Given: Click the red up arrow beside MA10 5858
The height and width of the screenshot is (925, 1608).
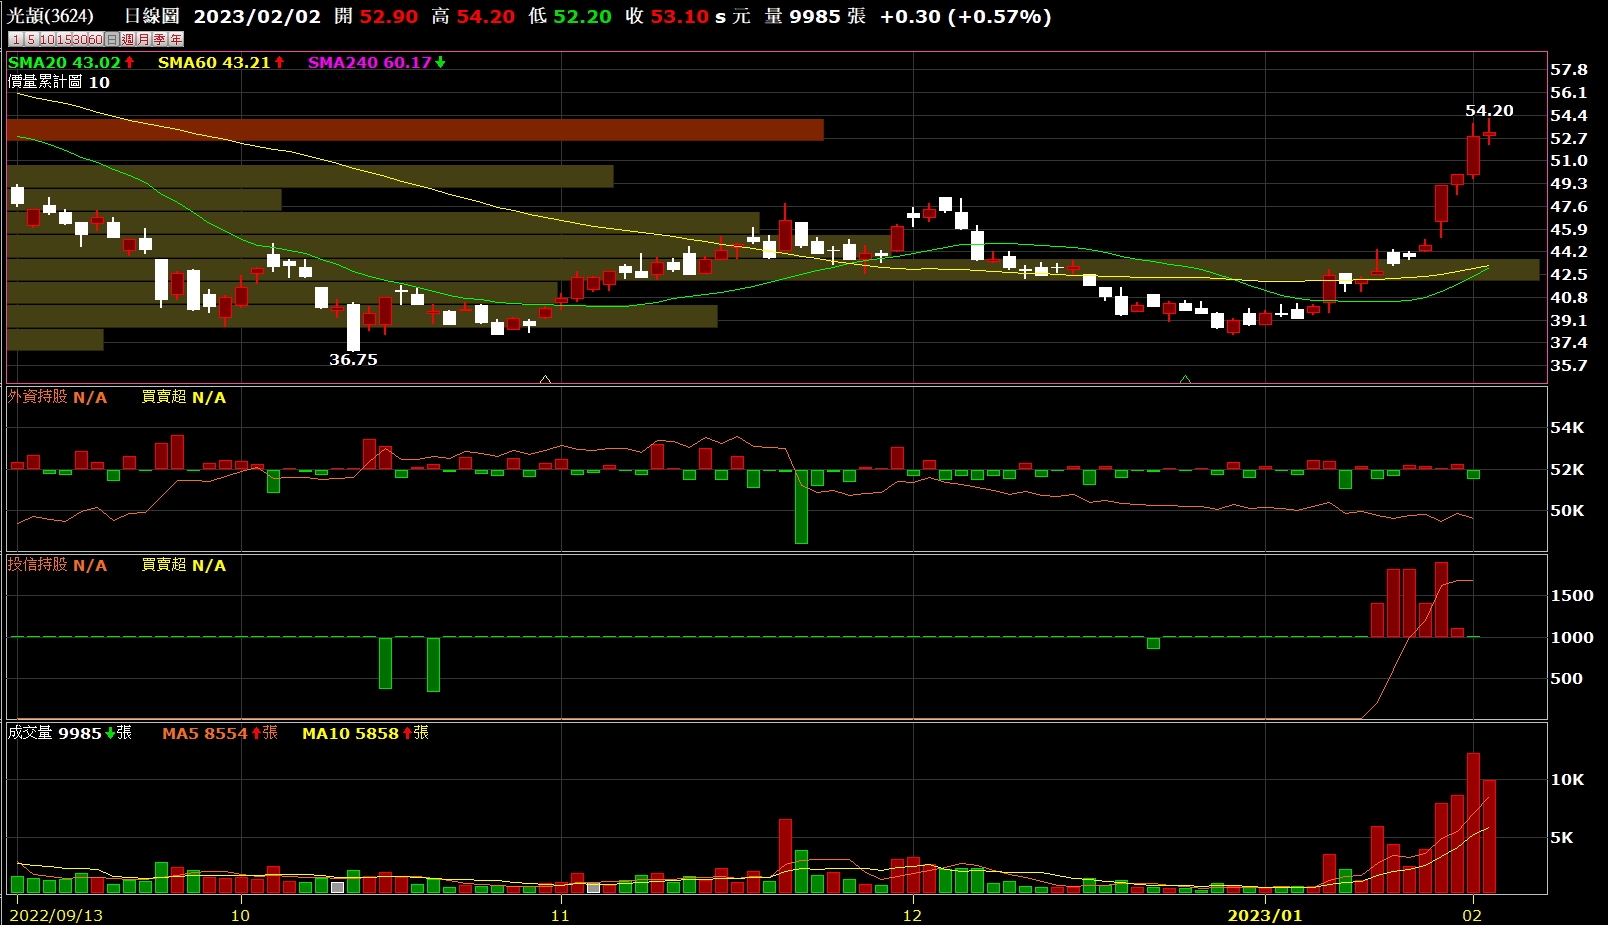Looking at the screenshot, I should pyautogui.click(x=407, y=733).
